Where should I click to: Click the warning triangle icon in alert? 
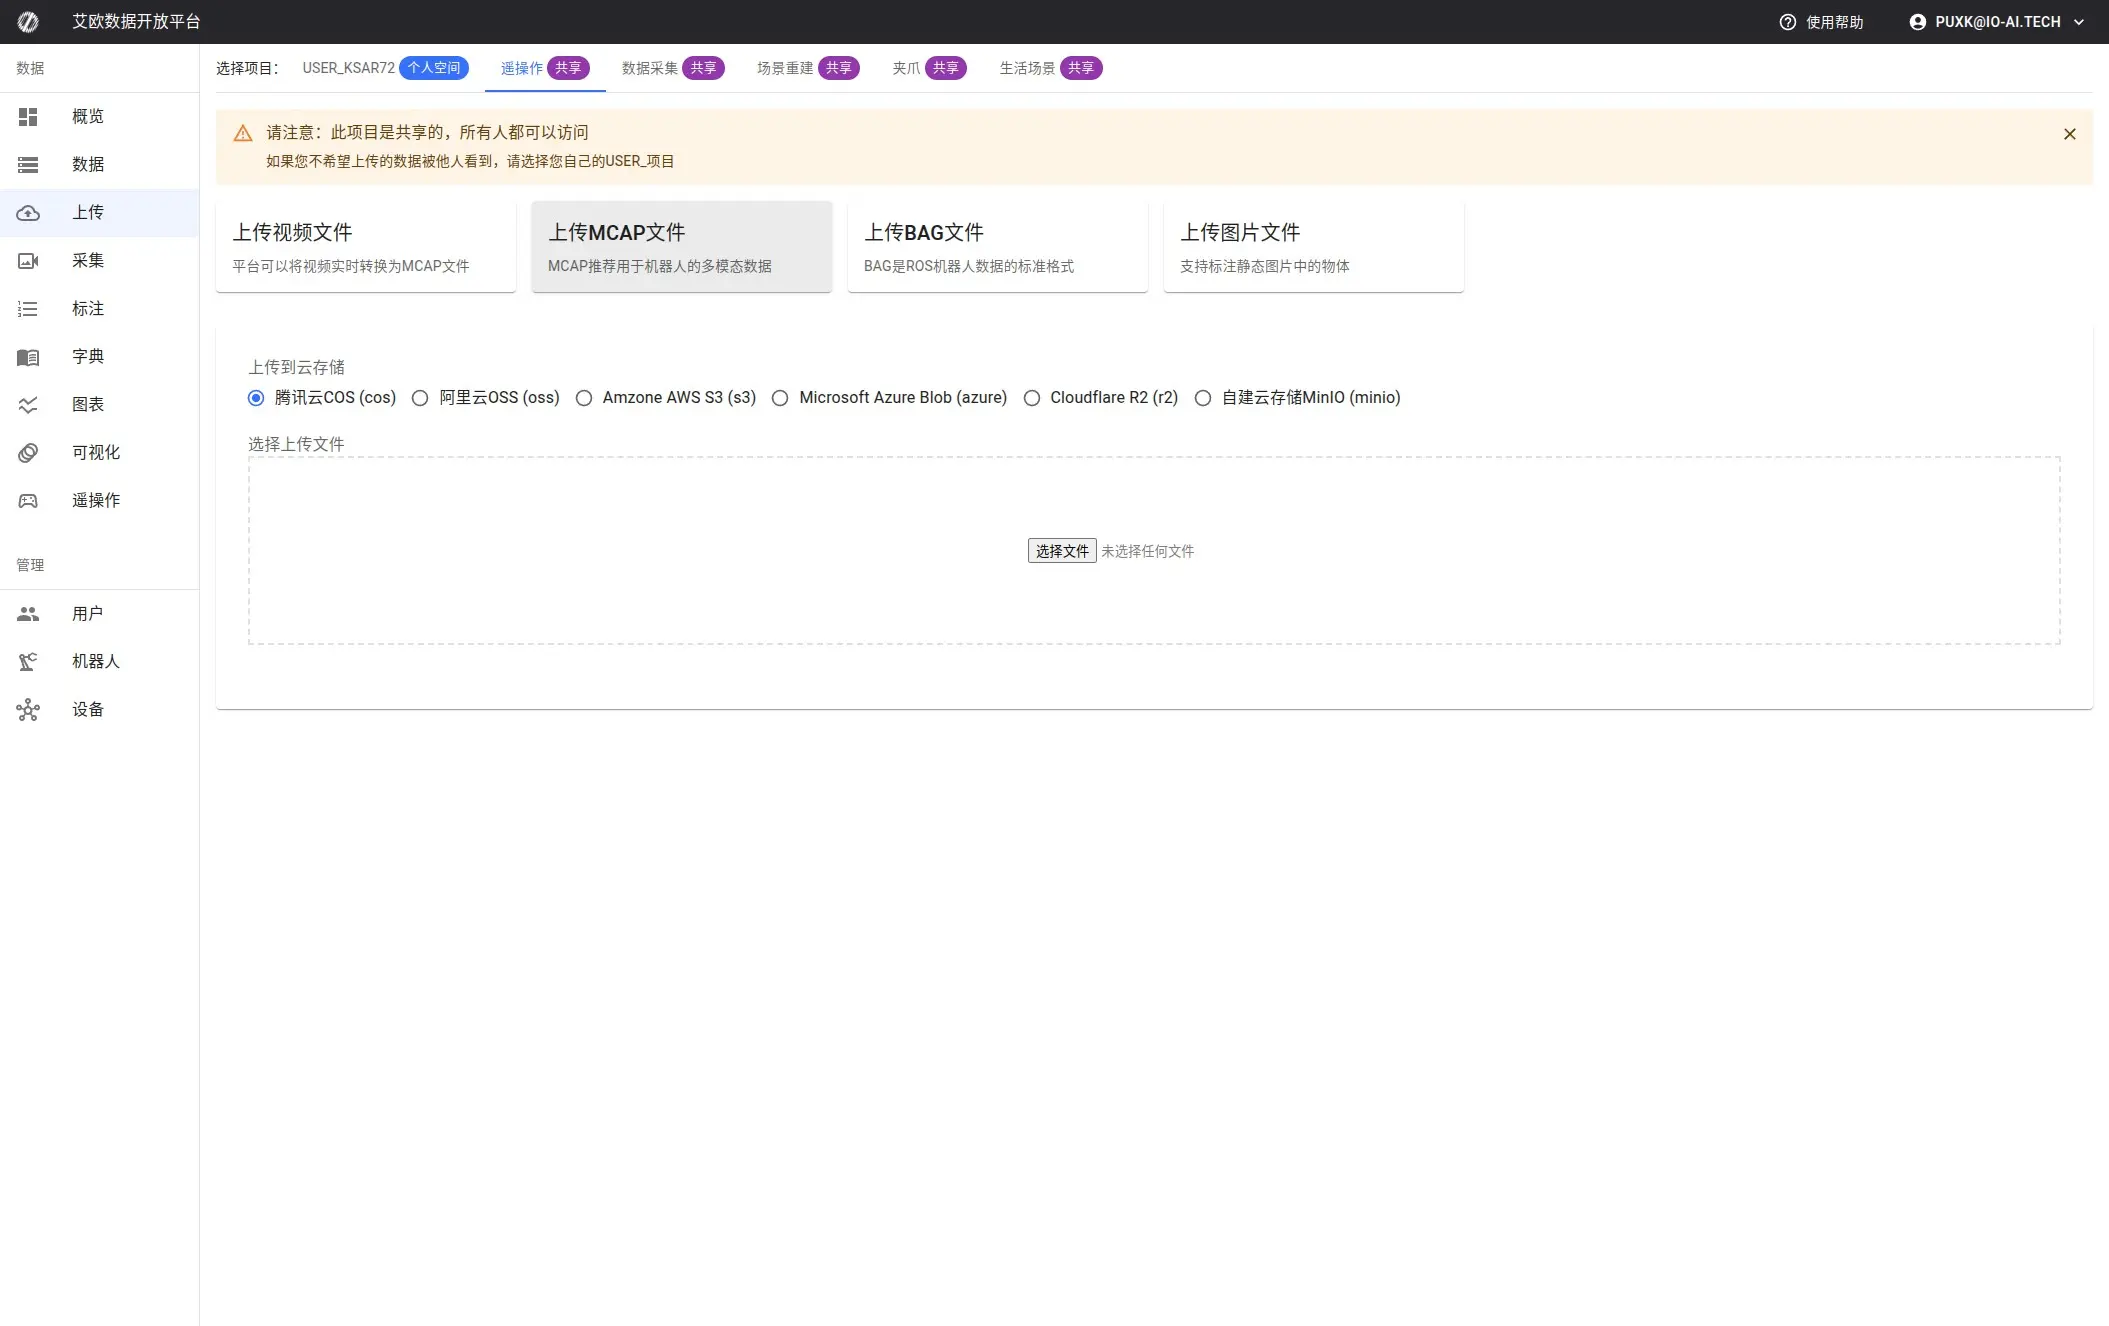(242, 133)
